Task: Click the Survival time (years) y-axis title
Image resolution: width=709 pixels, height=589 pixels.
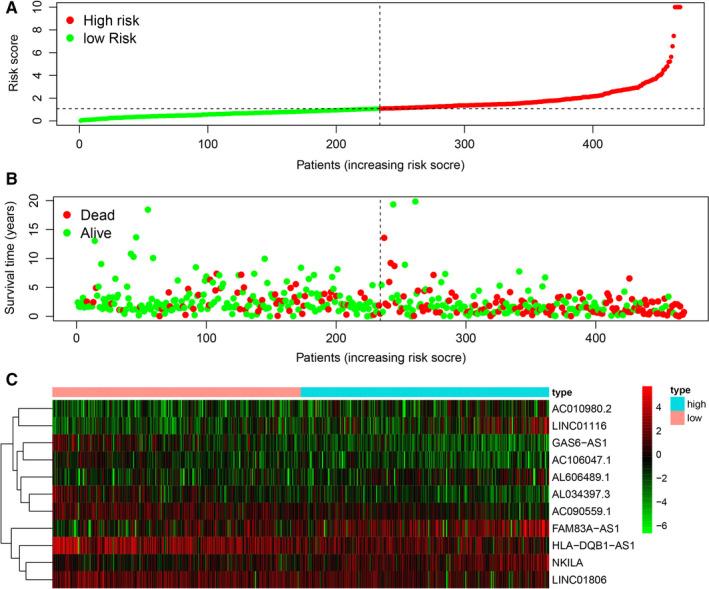Action: click(12, 256)
